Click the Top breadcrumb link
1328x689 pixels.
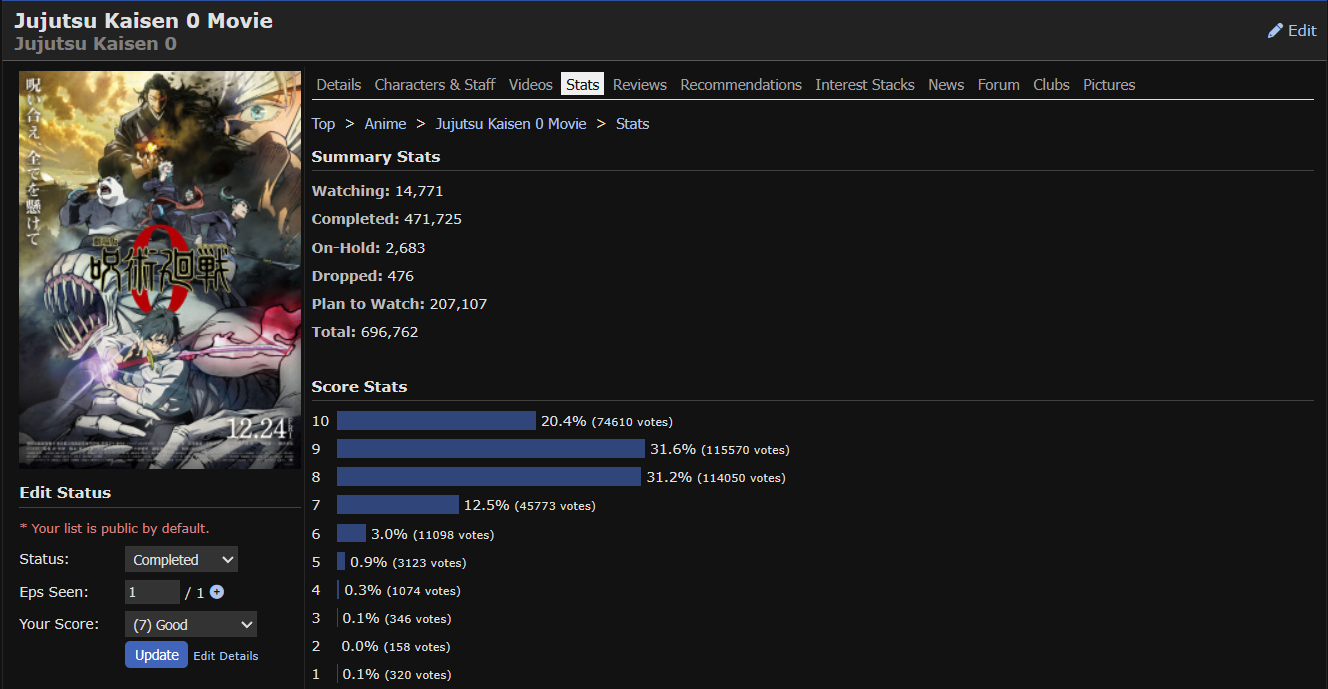click(x=324, y=124)
